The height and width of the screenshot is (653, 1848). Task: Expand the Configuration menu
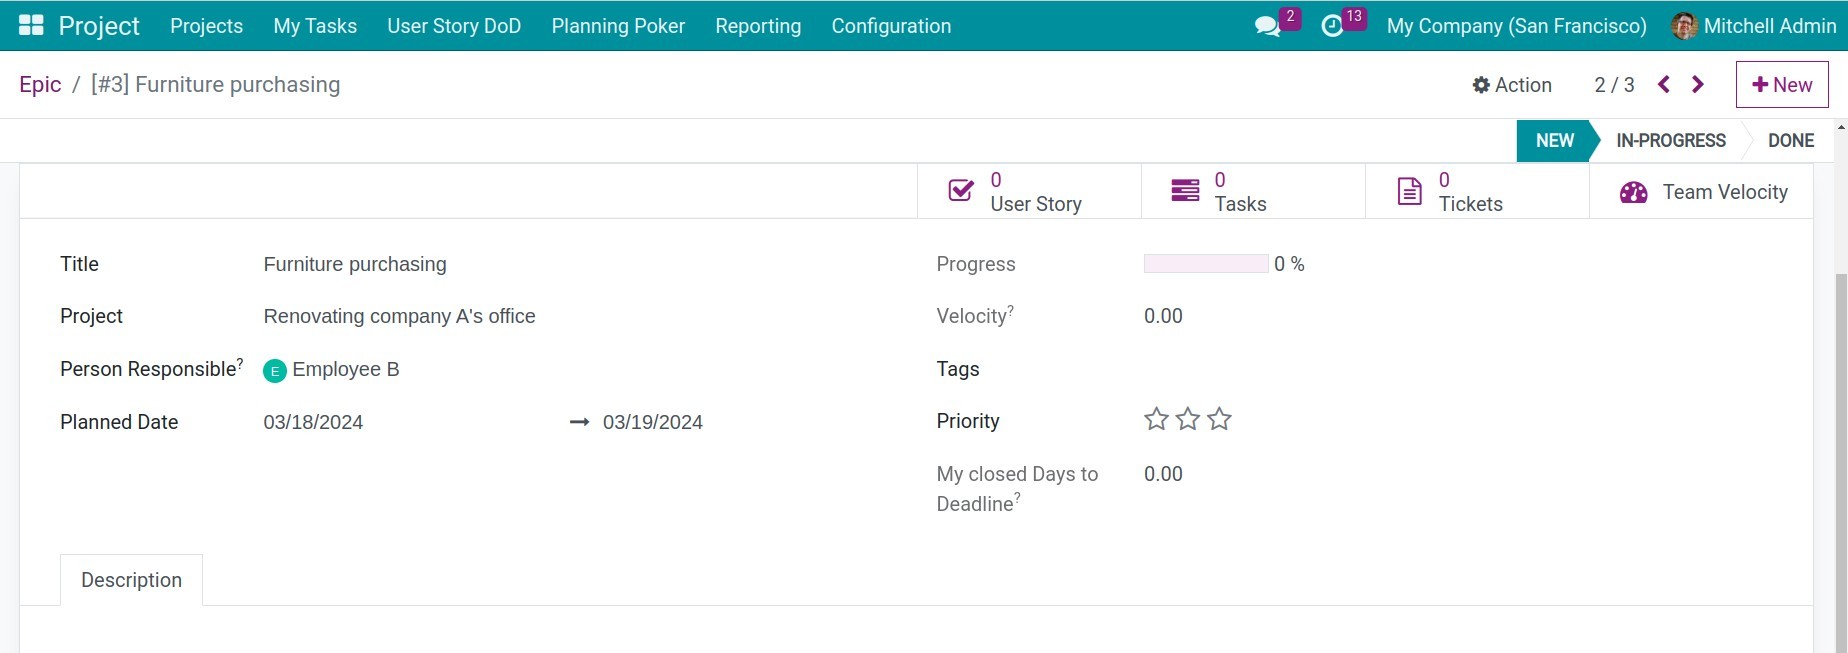coord(891,26)
